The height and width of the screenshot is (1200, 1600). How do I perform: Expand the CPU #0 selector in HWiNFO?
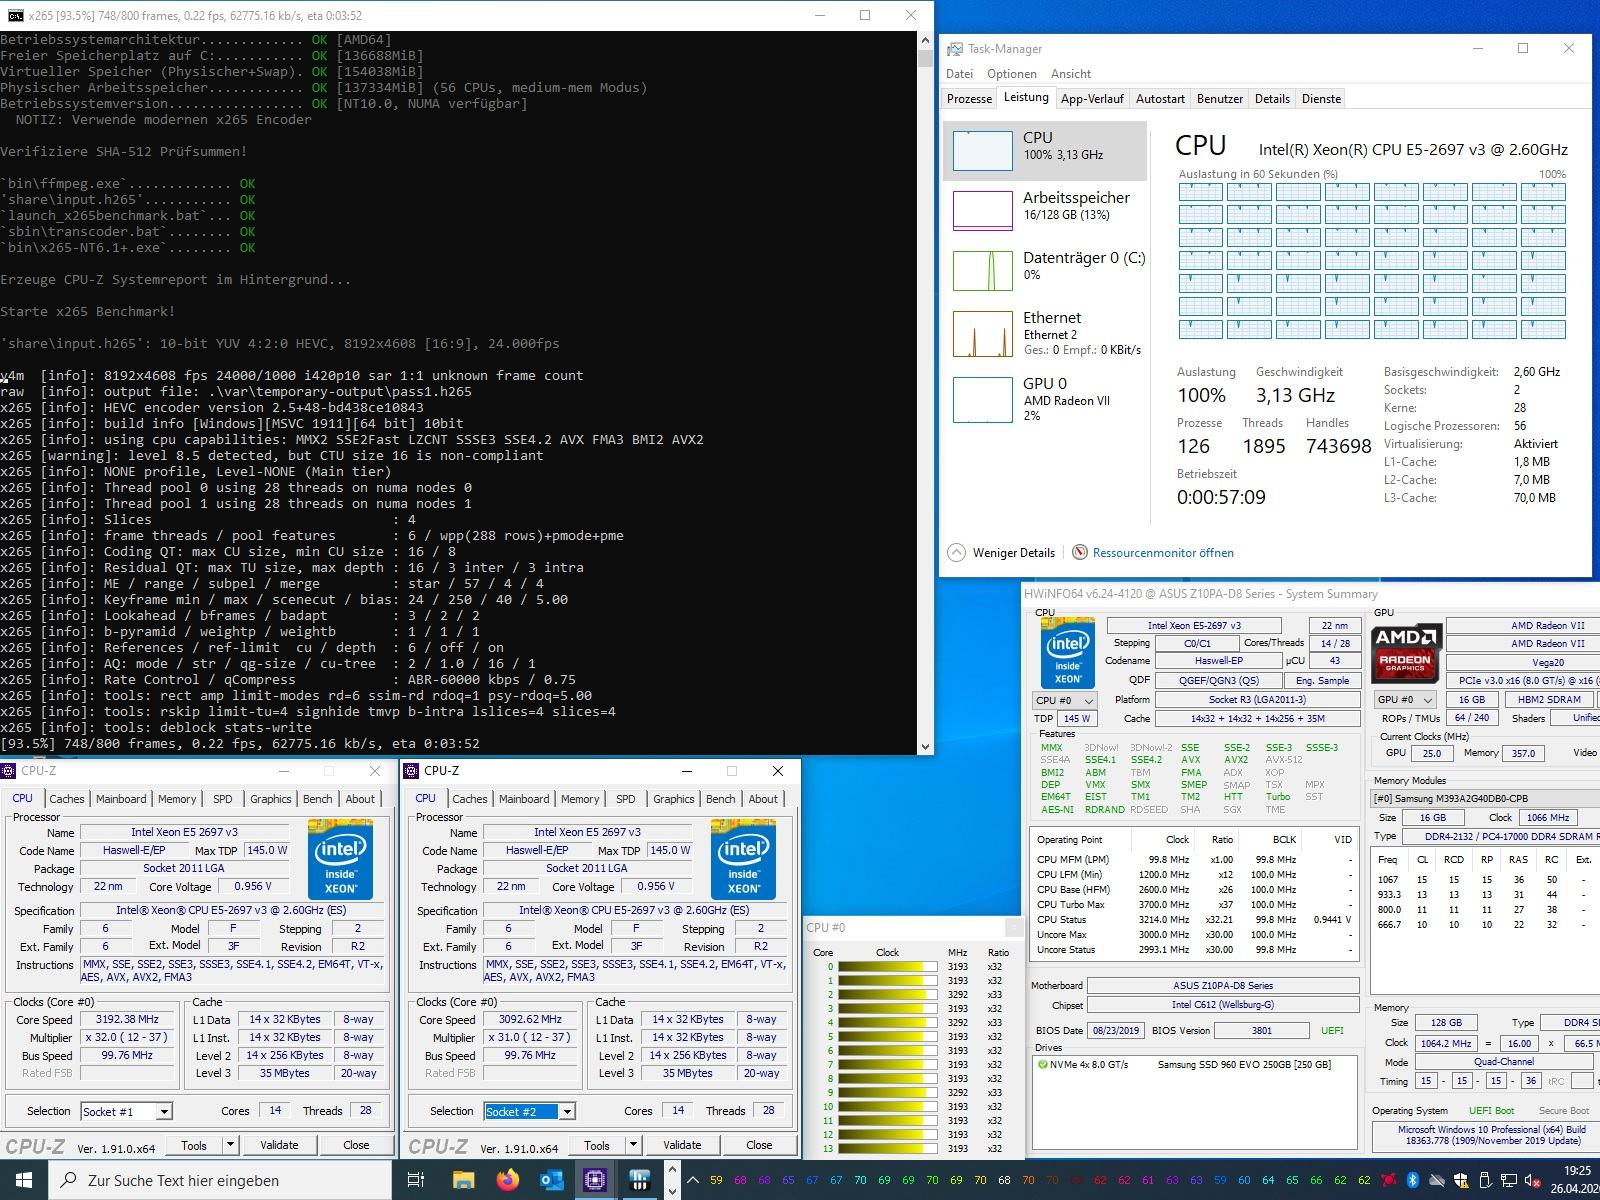[1065, 700]
